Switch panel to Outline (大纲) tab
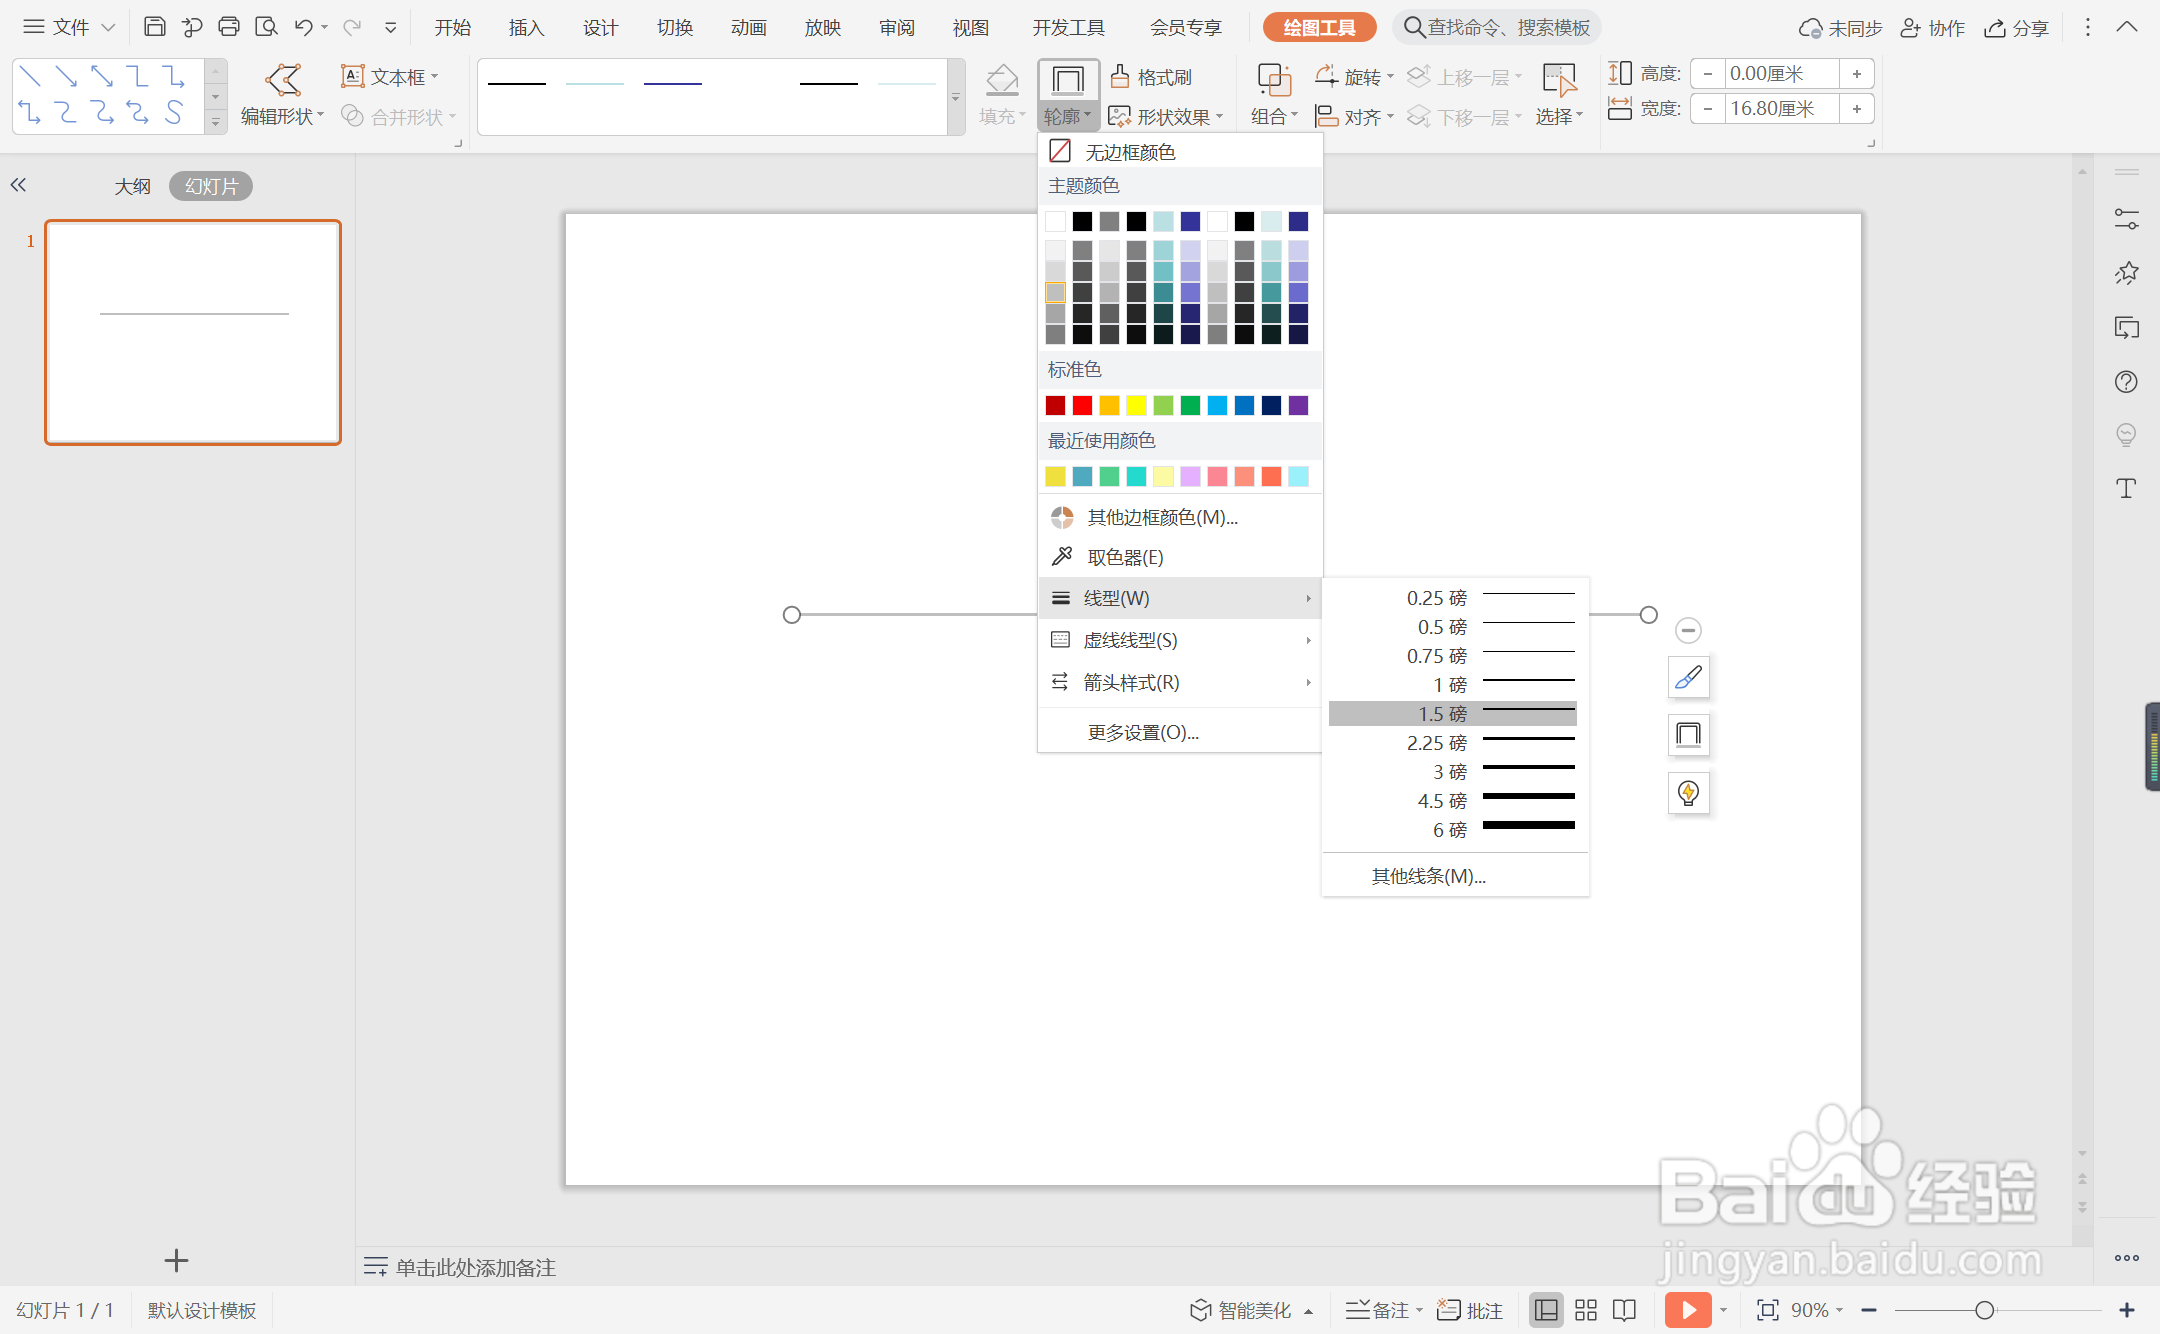The width and height of the screenshot is (2160, 1334). 132,186
